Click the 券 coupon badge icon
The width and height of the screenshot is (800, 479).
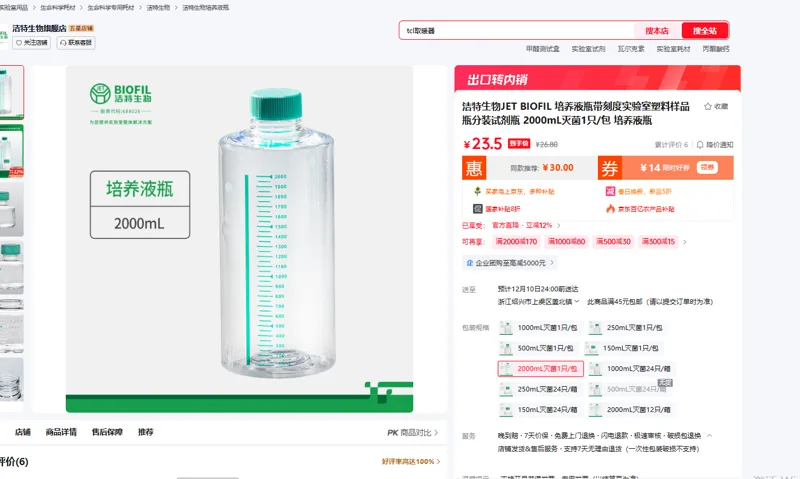(610, 168)
